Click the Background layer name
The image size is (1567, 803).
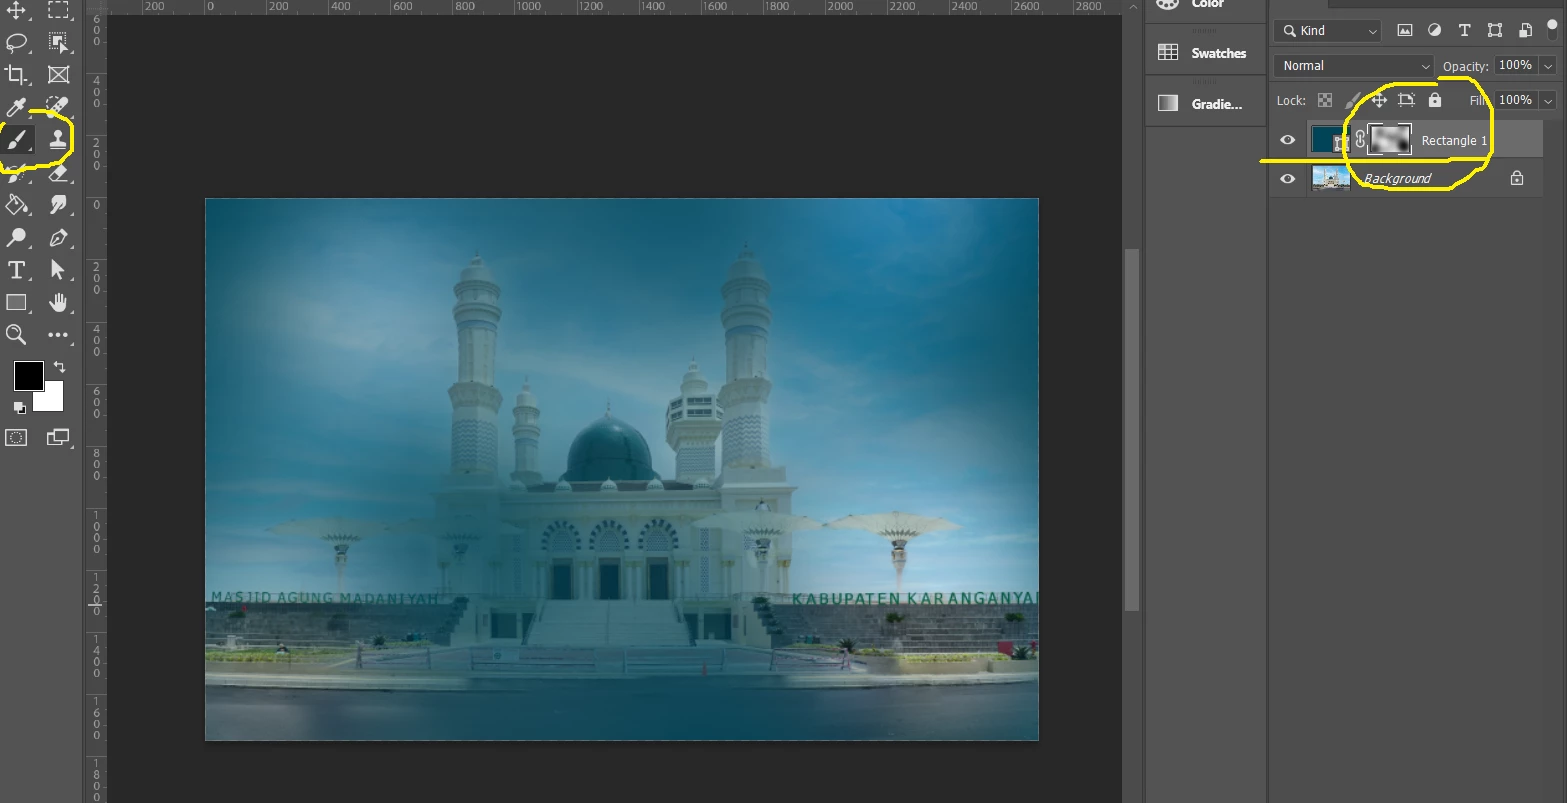(1397, 178)
